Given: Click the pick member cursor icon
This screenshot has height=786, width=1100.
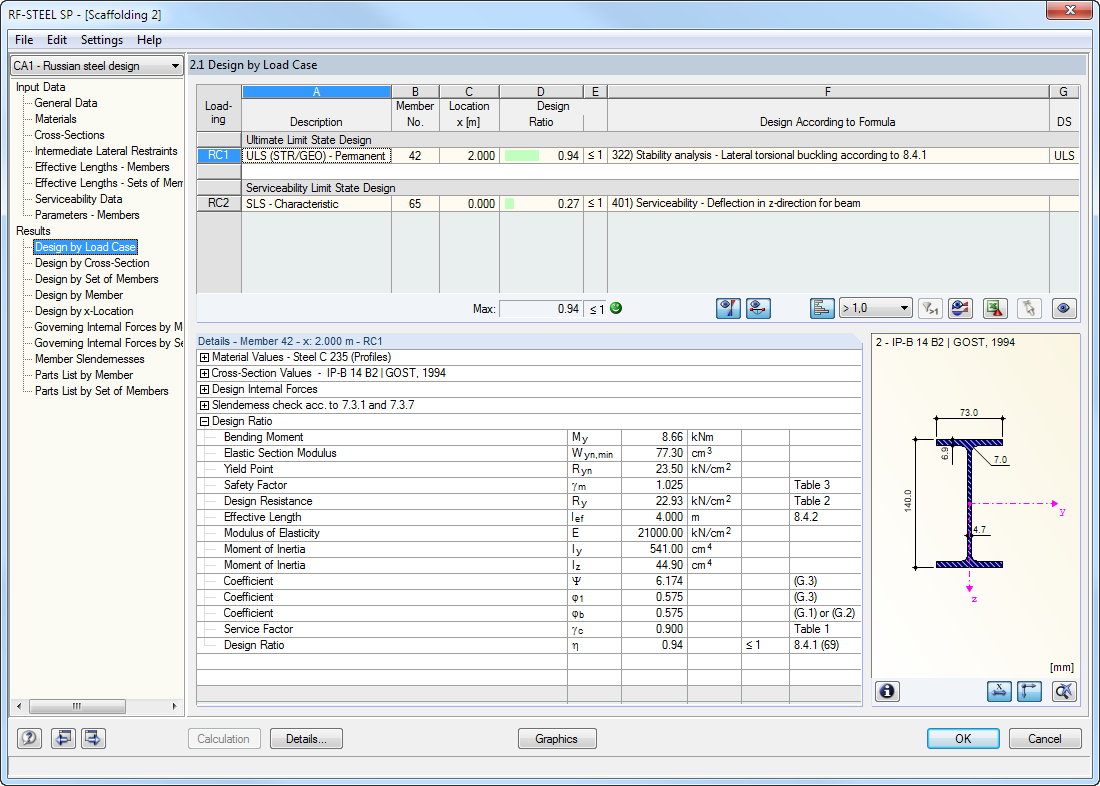Looking at the screenshot, I should click(x=1029, y=308).
